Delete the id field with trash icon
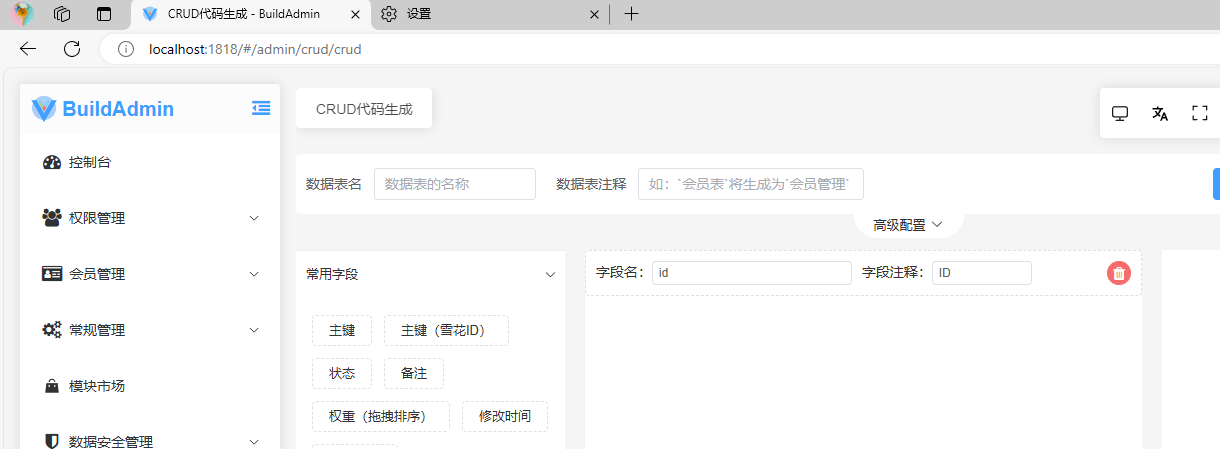 tap(1119, 273)
